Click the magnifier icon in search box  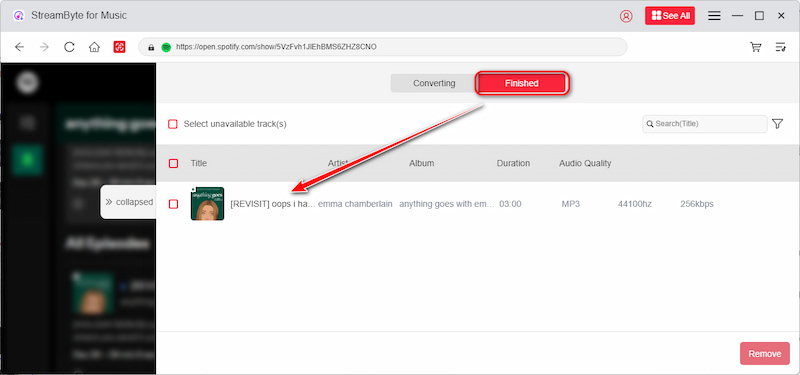coord(650,124)
